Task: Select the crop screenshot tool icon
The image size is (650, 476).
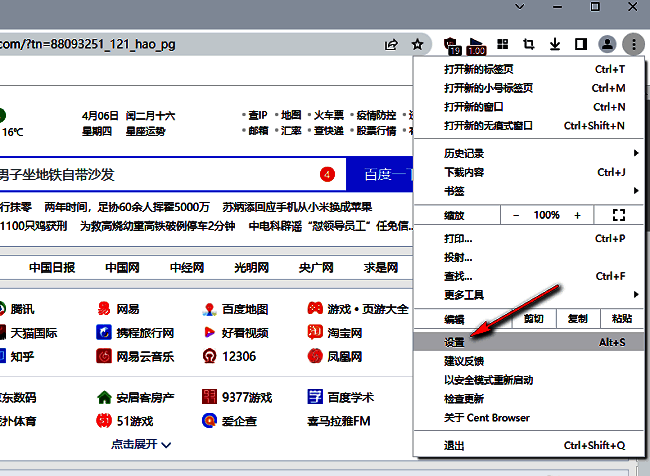Action: (529, 44)
